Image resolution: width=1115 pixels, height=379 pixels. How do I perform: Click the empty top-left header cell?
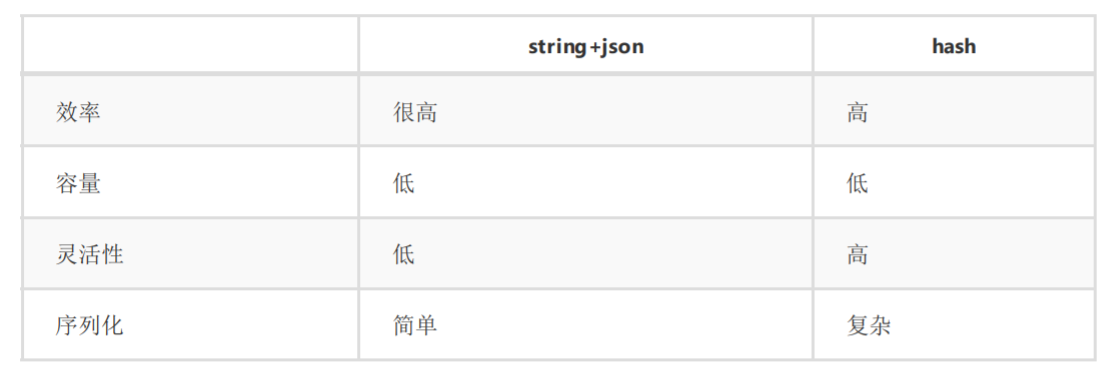point(190,45)
